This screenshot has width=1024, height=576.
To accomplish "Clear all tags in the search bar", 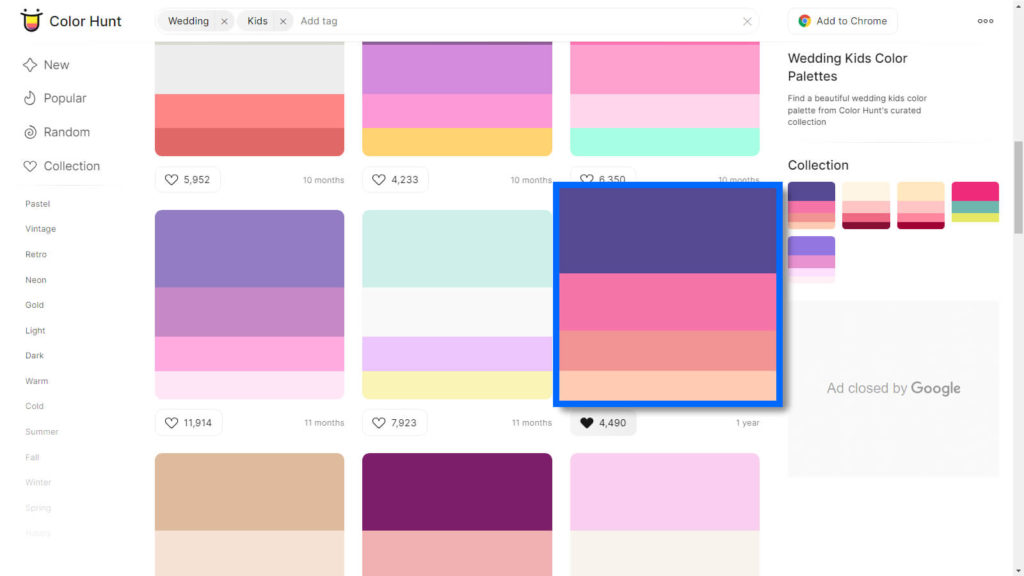I will coord(747,22).
